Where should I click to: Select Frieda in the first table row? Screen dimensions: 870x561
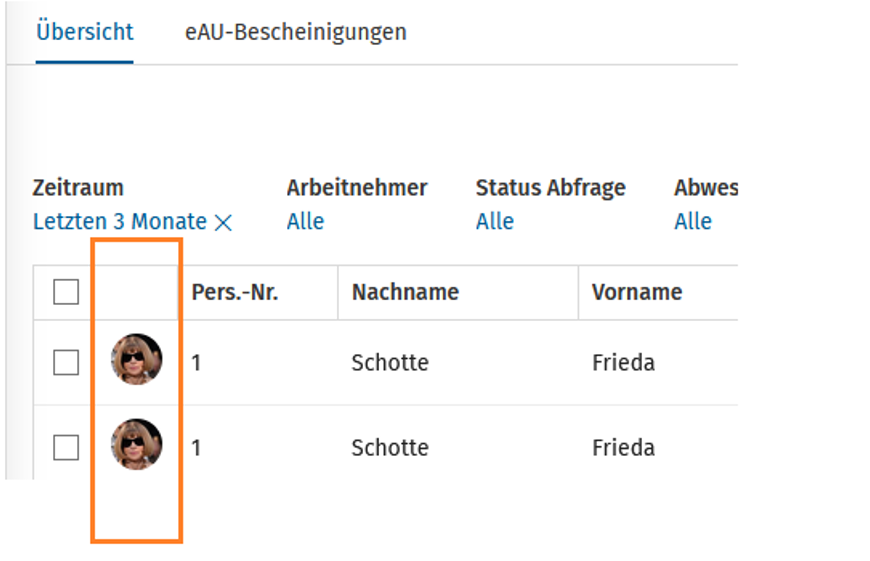pos(624,363)
